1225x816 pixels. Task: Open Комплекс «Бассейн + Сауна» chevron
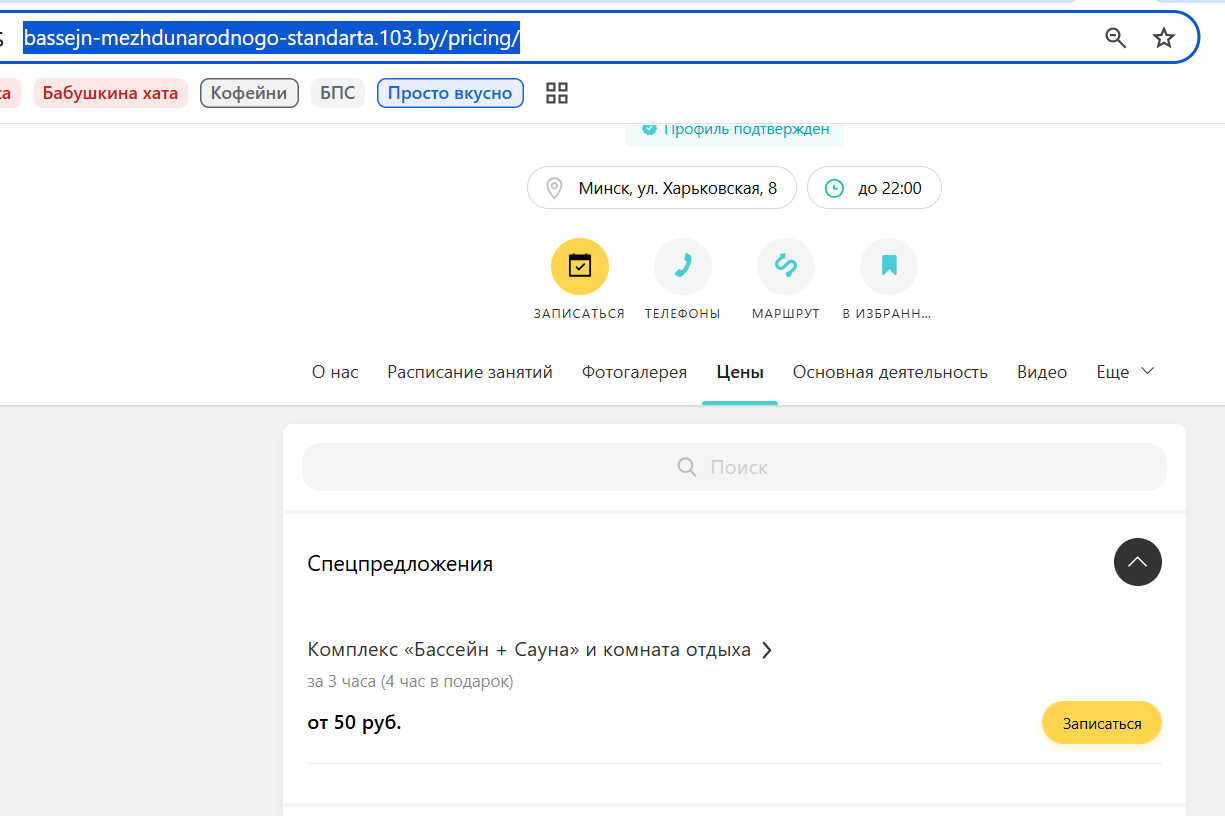pos(767,650)
